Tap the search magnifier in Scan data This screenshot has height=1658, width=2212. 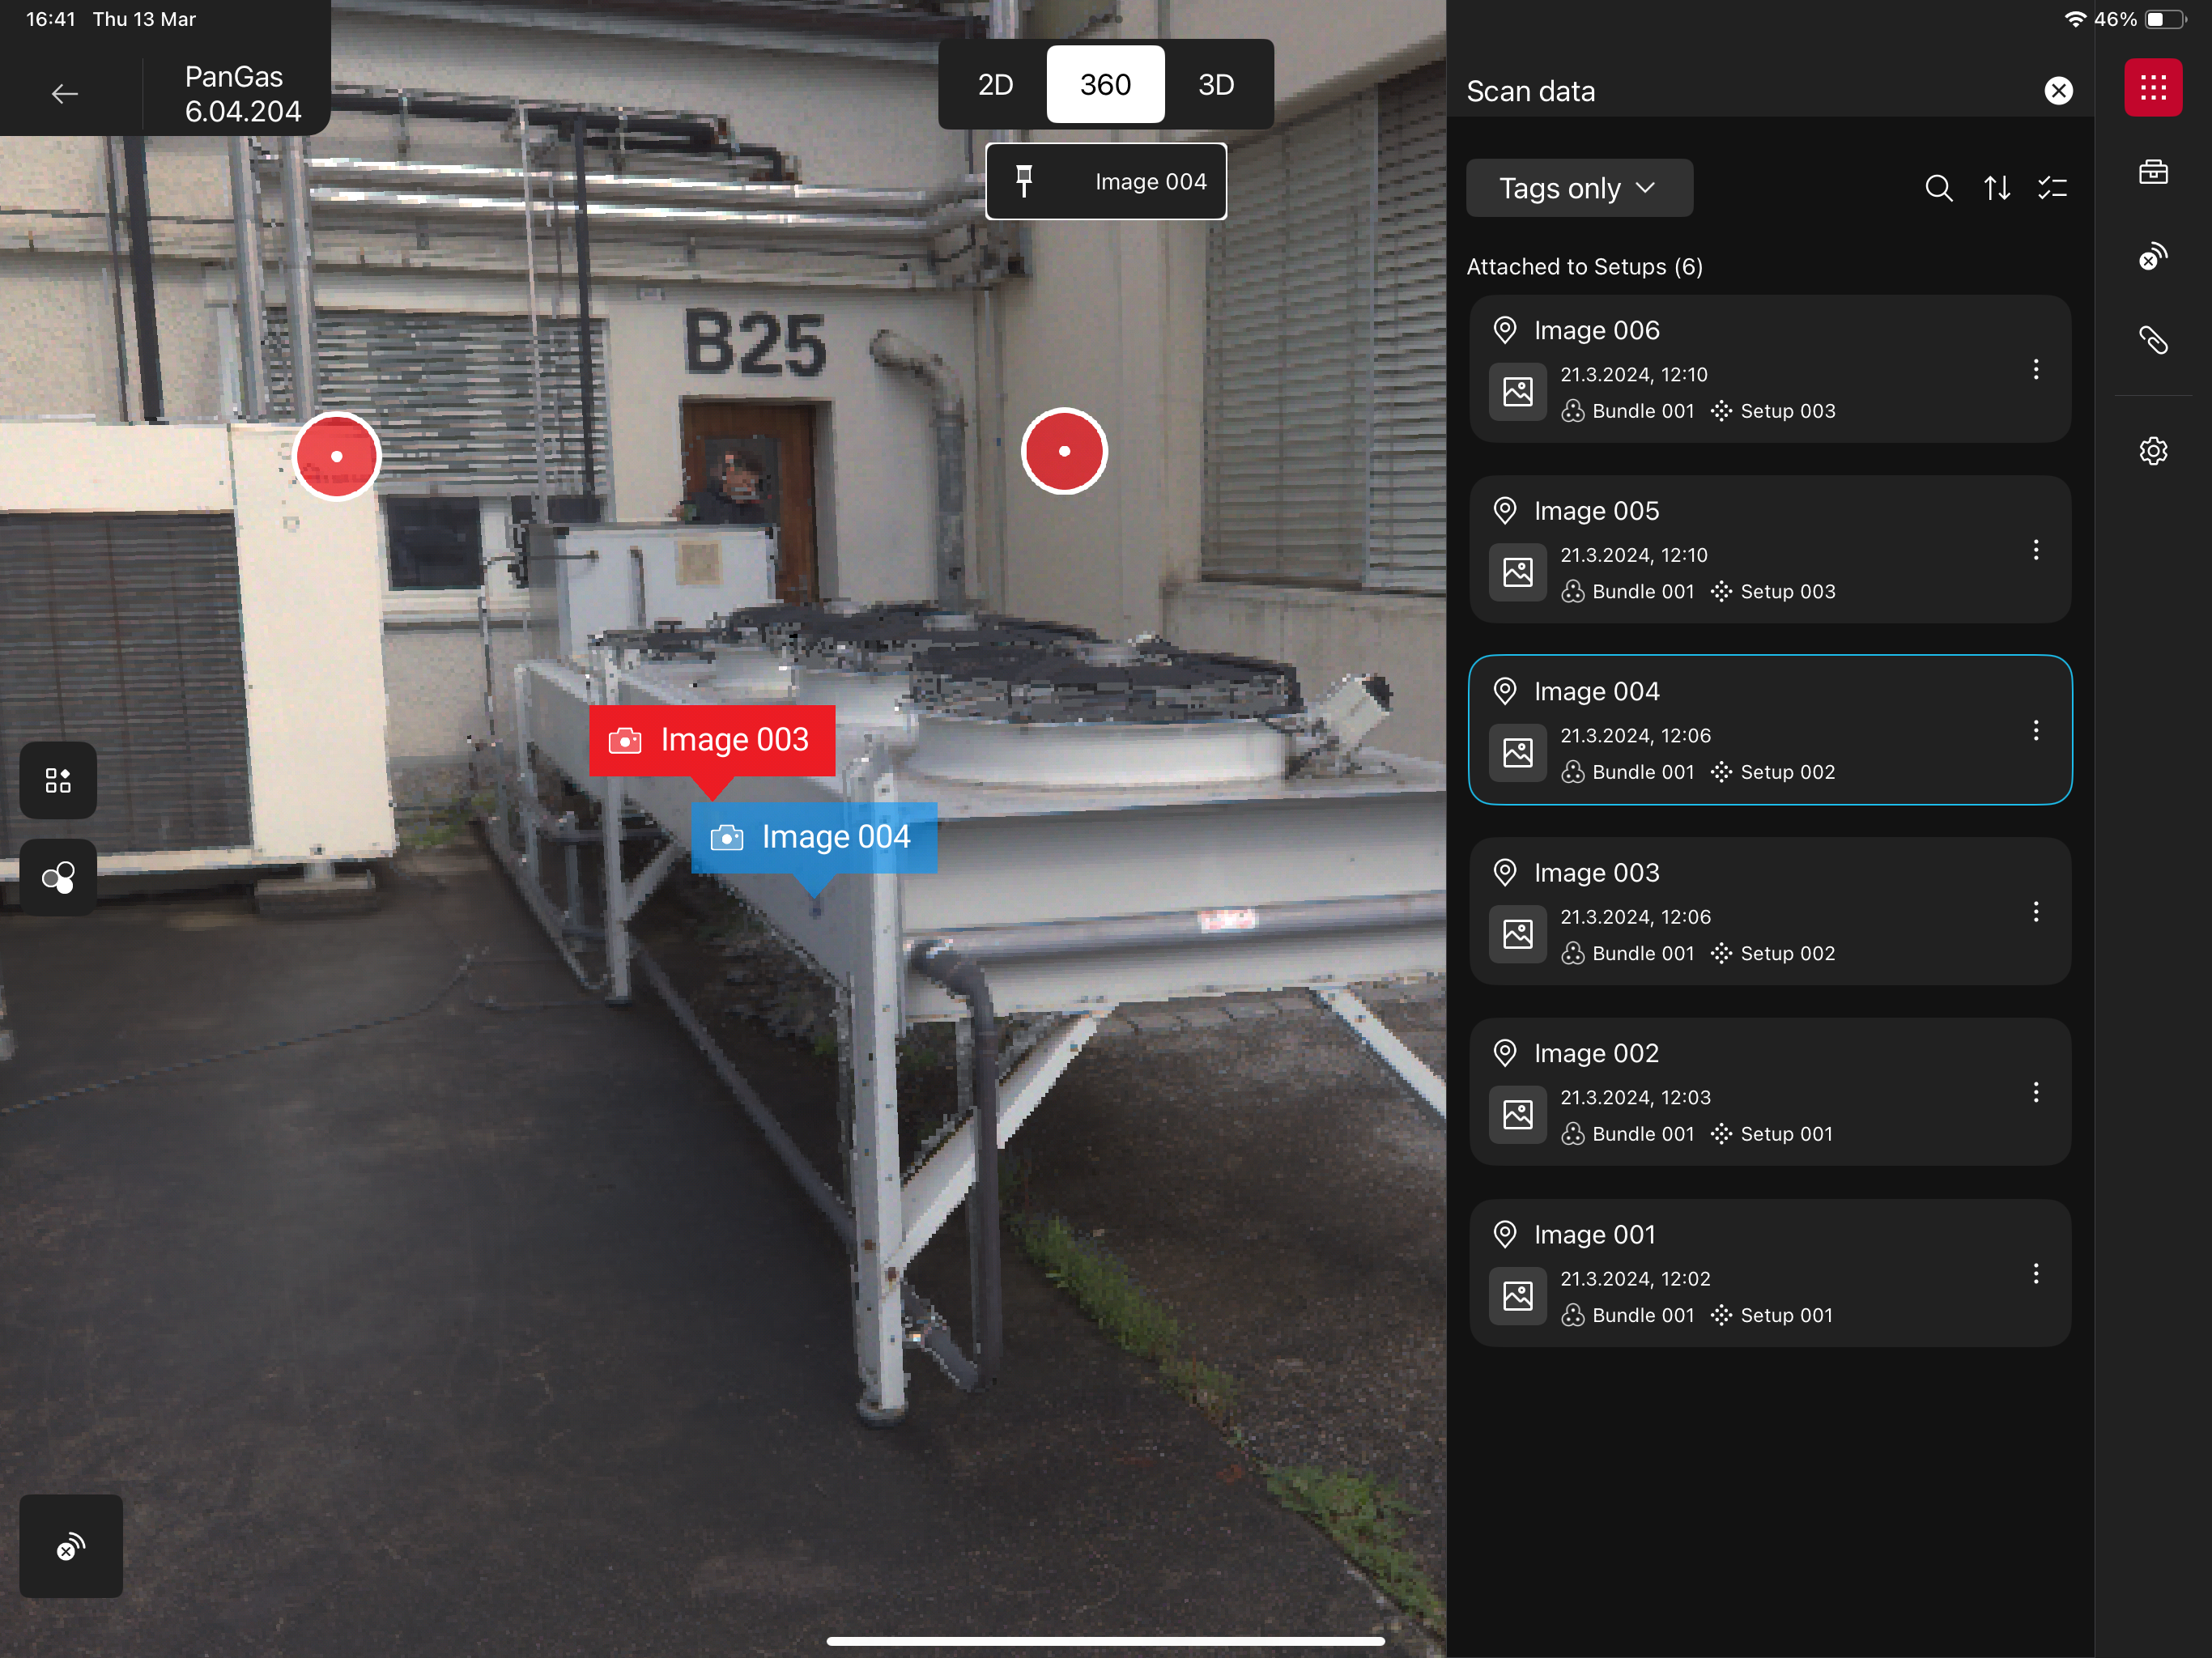[1938, 188]
